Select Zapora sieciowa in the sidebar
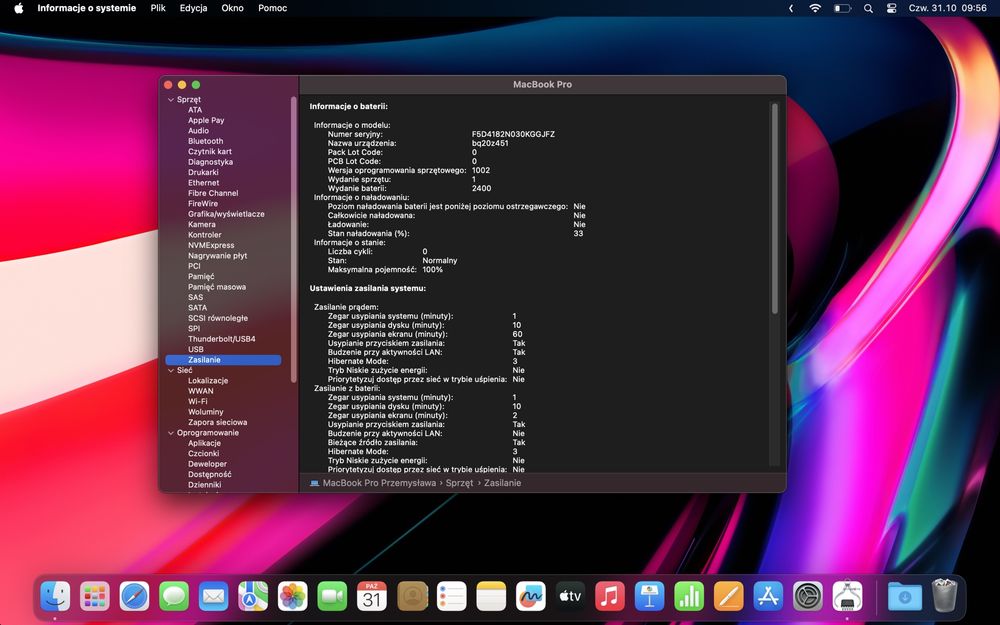This screenshot has width=1000, height=625. tap(217, 422)
